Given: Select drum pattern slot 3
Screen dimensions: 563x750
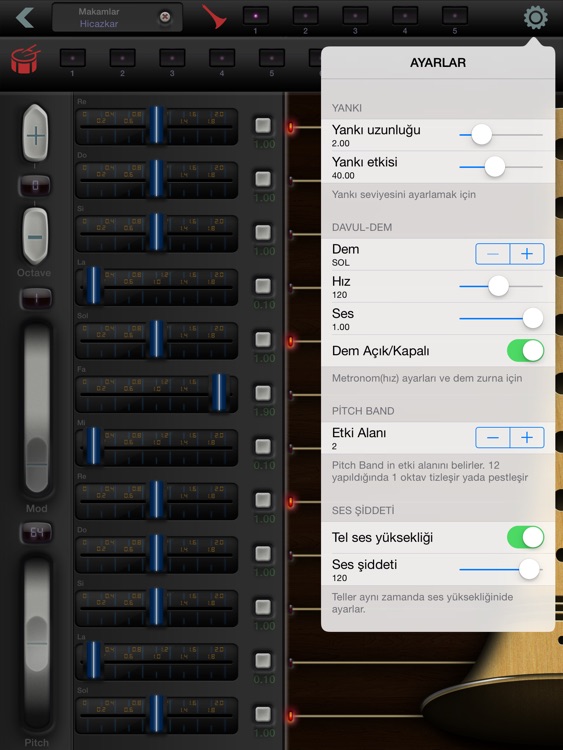Looking at the screenshot, I should click(172, 58).
